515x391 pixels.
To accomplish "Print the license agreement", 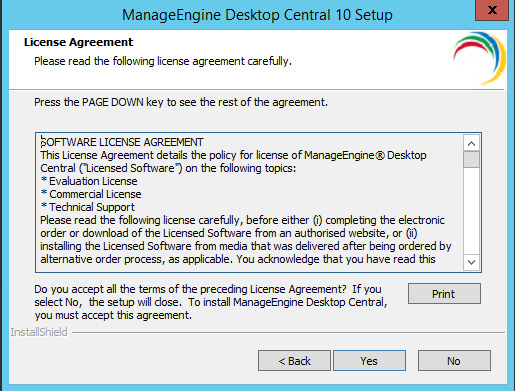I will click(x=444, y=294).
